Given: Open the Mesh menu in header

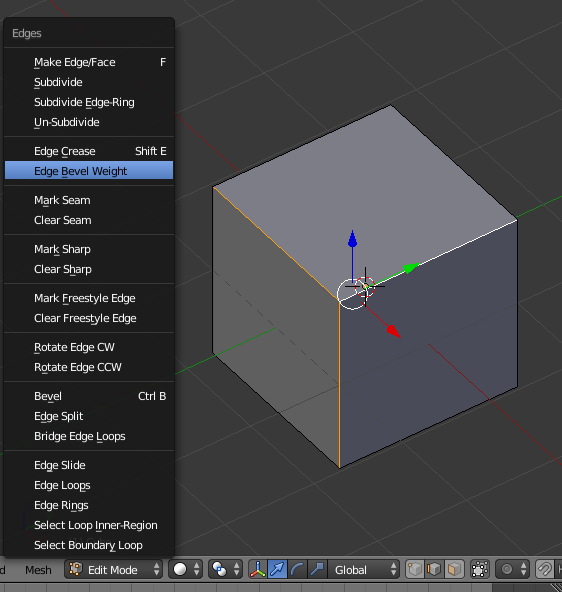Looking at the screenshot, I should tap(38, 569).
